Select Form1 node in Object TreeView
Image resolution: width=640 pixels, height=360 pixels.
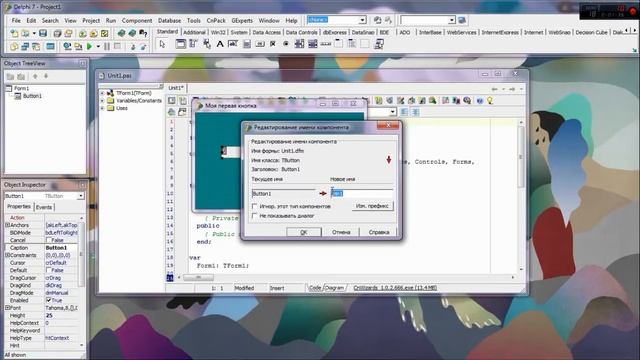[x=21, y=88]
